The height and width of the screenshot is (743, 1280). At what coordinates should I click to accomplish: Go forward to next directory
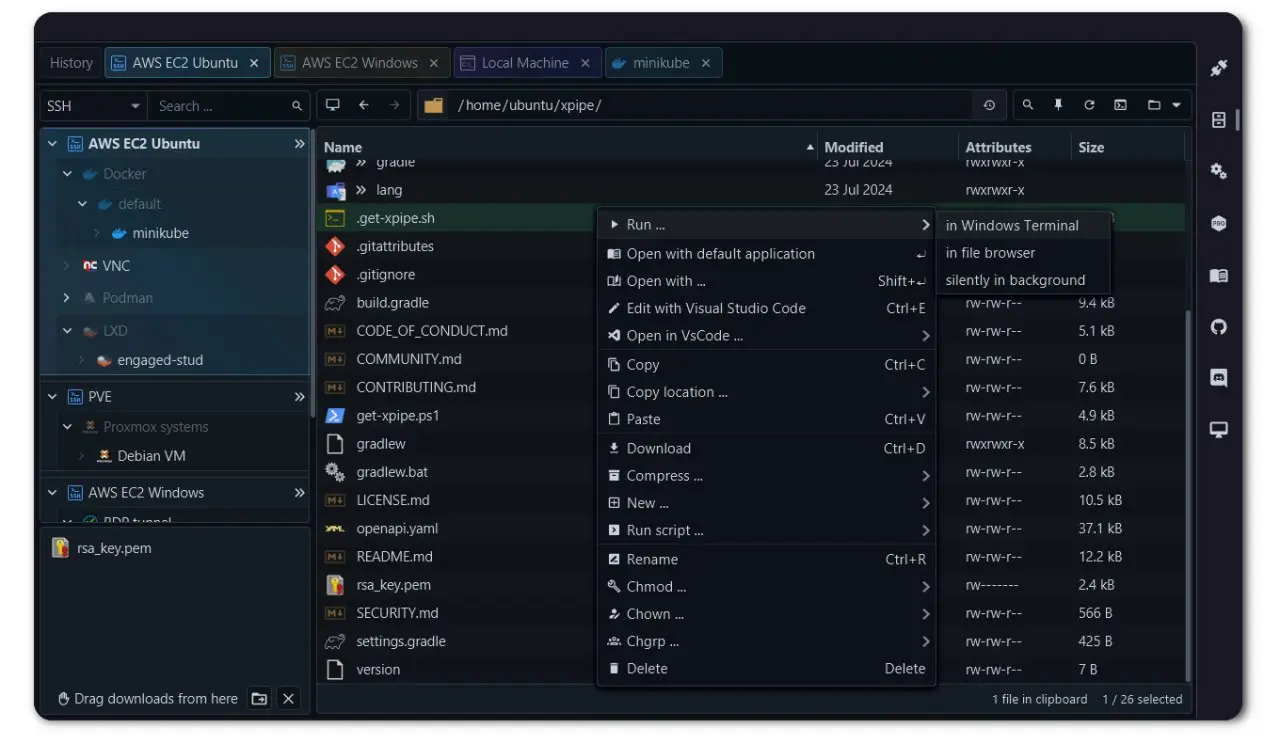point(395,105)
